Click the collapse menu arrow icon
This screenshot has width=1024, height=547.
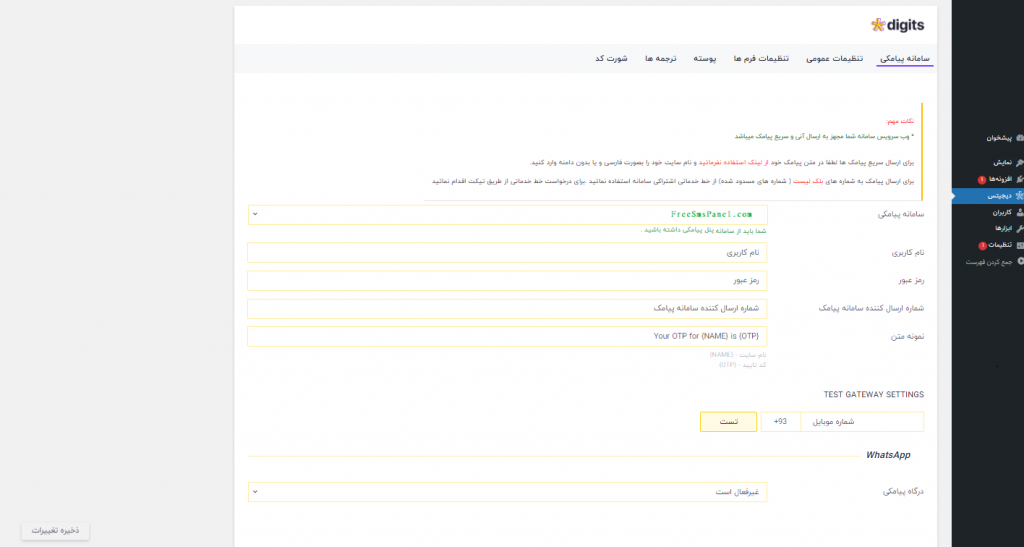pyautogui.click(x=1020, y=262)
